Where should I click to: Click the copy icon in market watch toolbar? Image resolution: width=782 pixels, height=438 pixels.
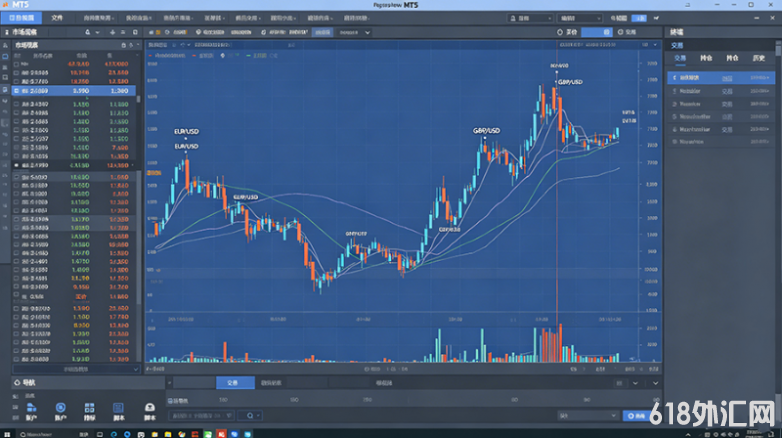tap(135, 32)
